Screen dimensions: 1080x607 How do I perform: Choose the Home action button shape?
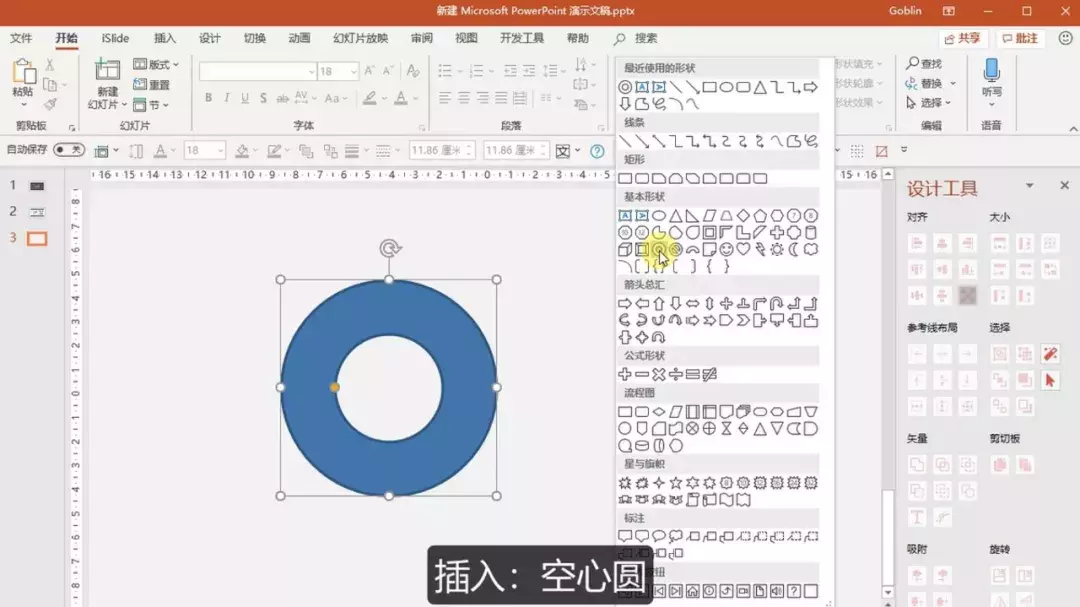(x=692, y=591)
